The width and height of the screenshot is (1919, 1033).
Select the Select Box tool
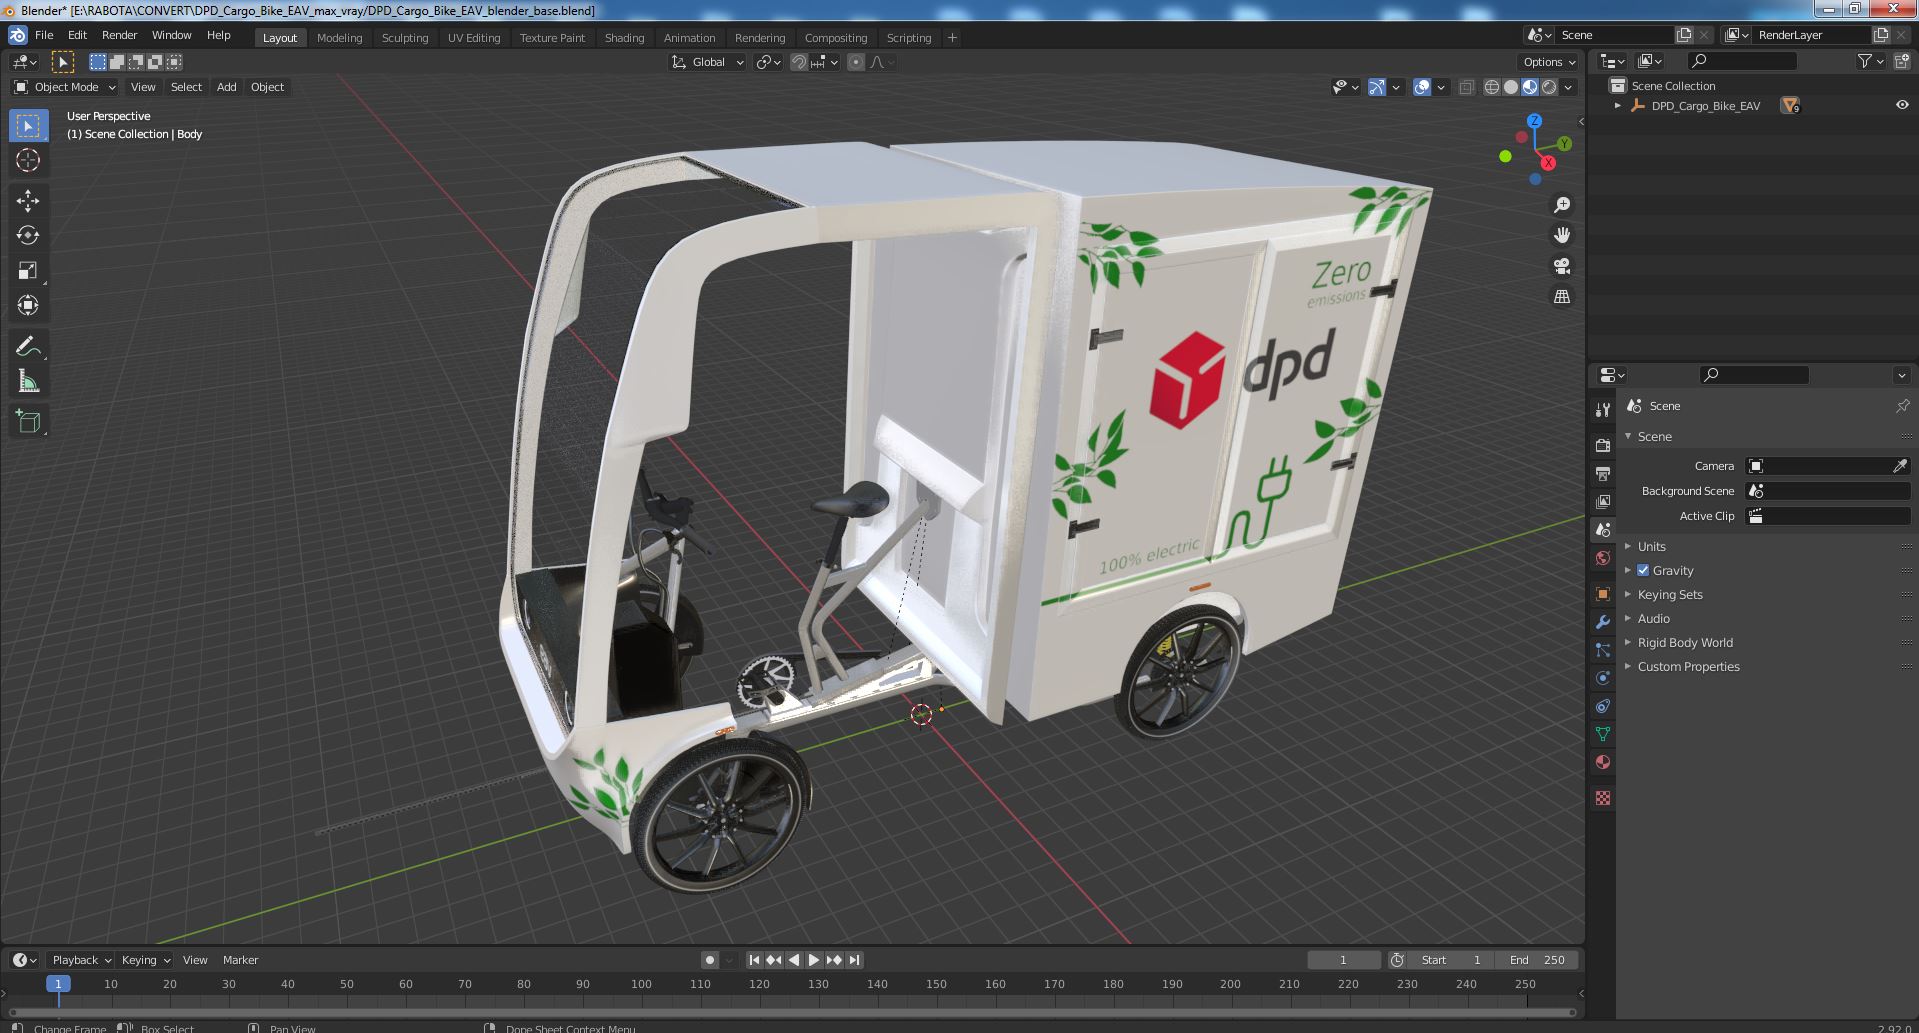coord(28,126)
